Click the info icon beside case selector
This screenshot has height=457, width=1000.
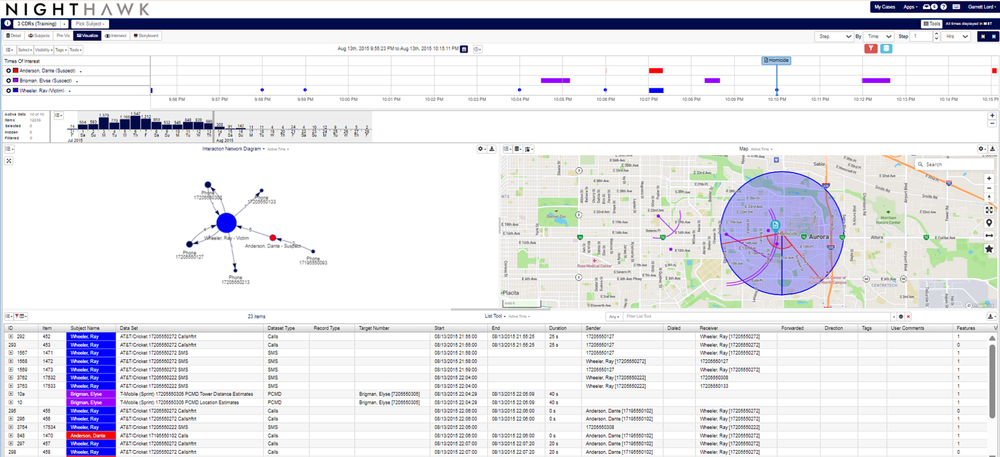(7, 23)
